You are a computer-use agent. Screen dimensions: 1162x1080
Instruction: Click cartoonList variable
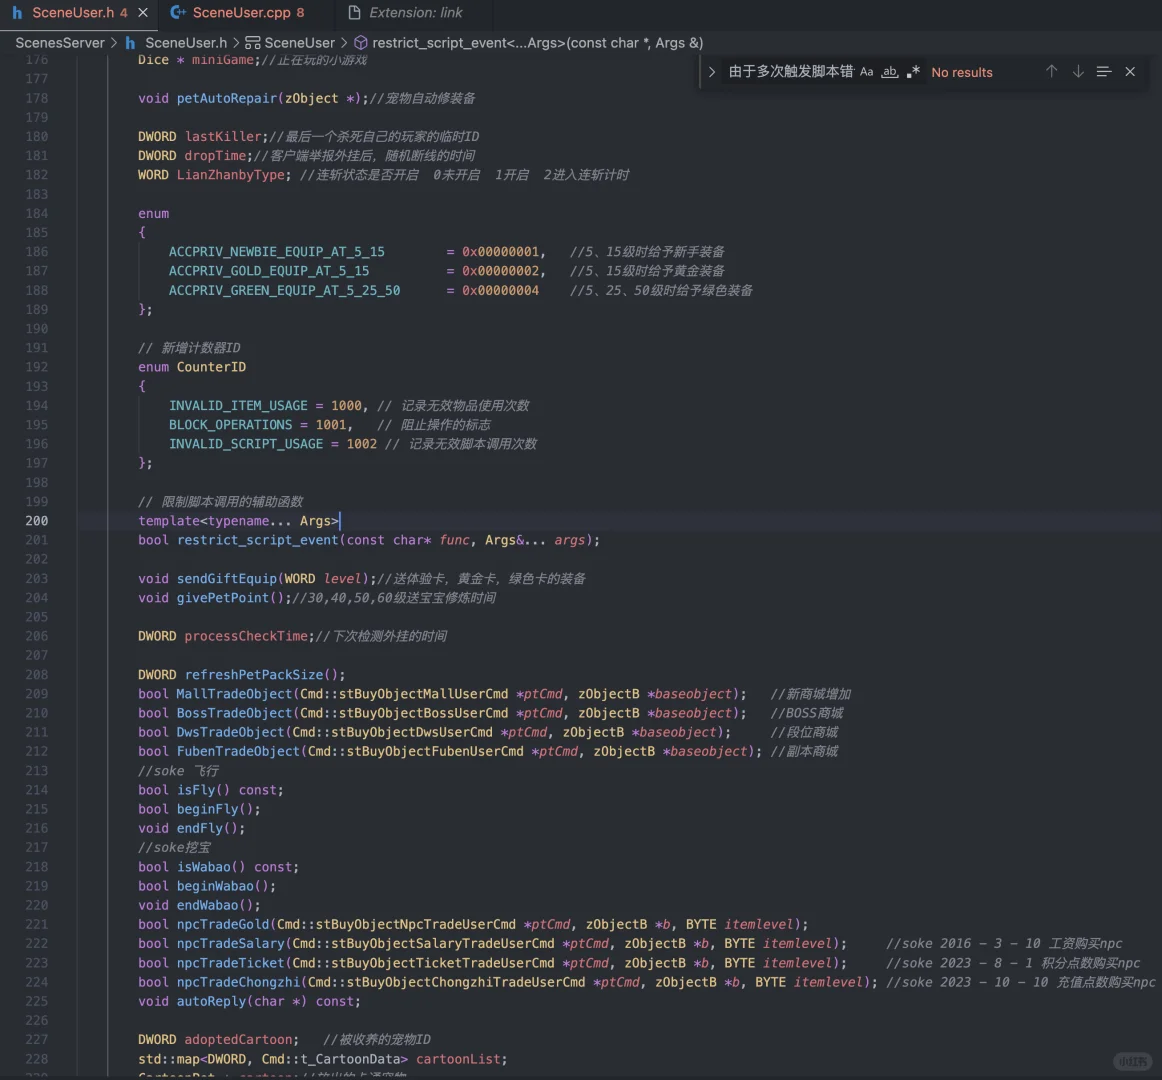pos(458,1059)
